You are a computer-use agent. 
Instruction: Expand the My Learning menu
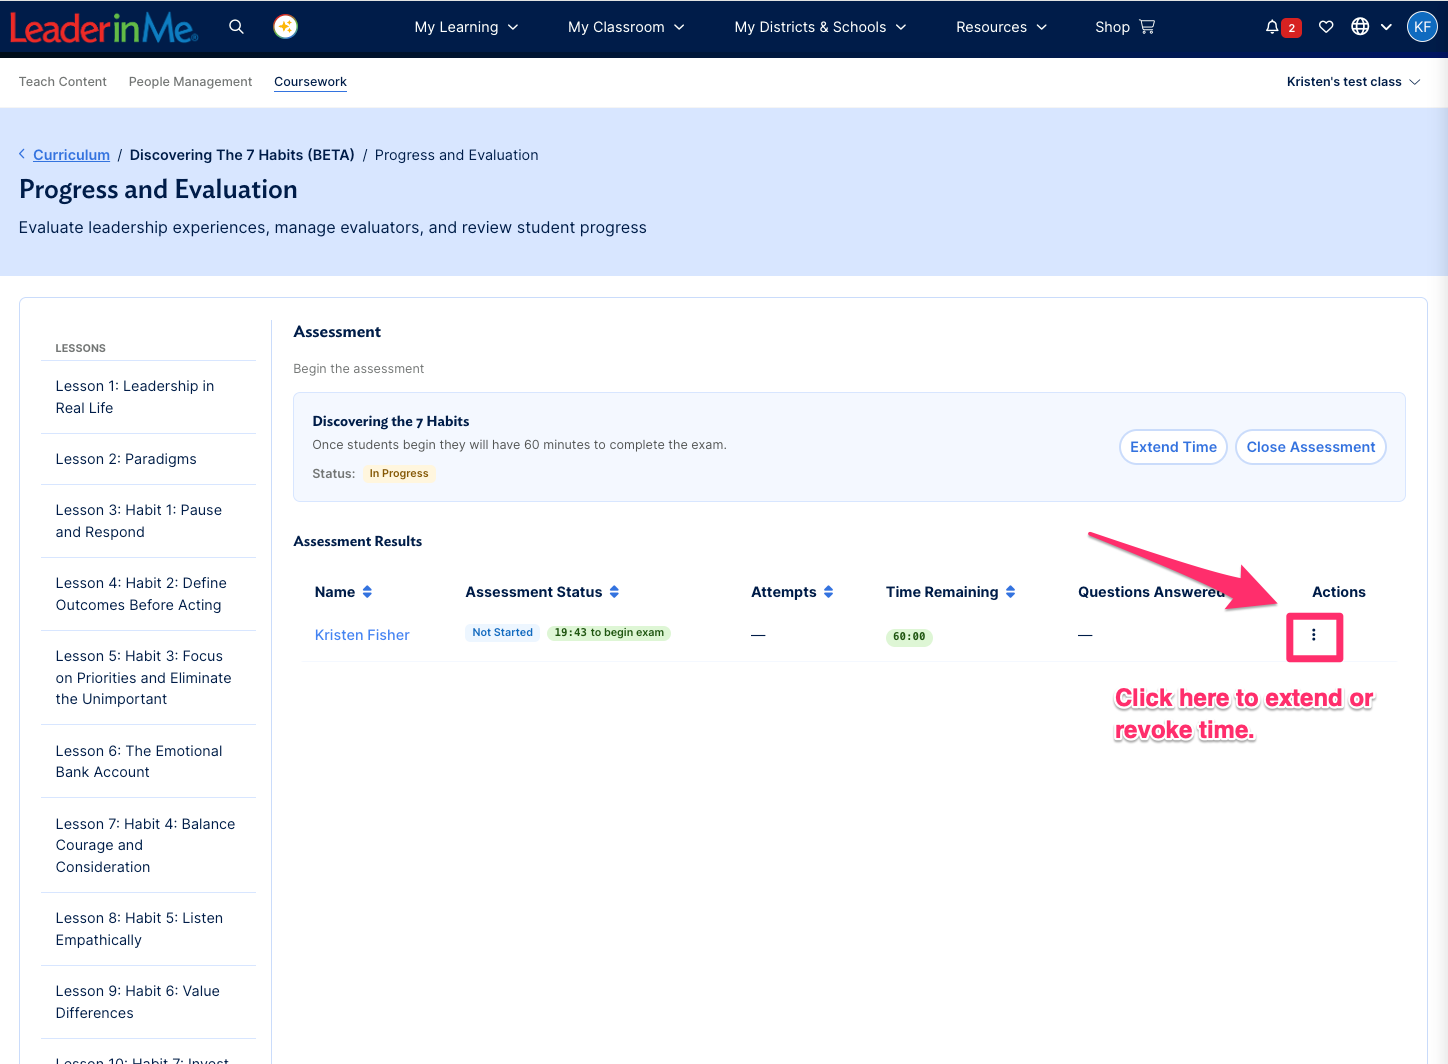tap(466, 27)
